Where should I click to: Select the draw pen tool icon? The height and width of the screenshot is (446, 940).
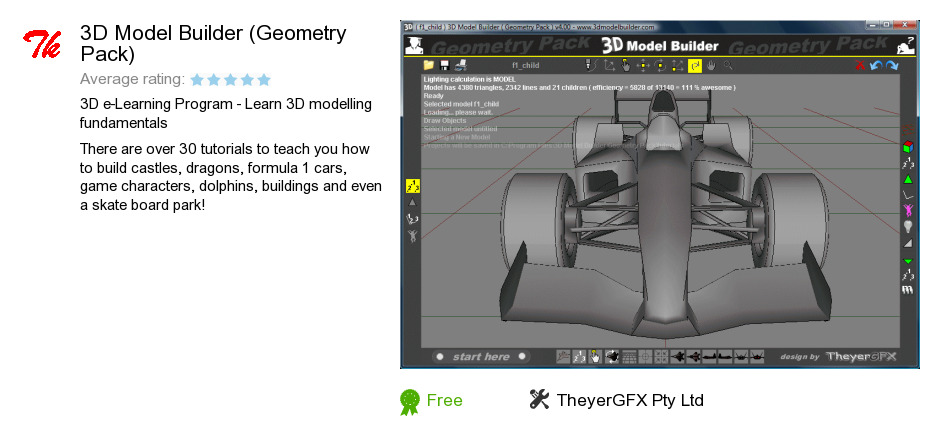tap(592, 65)
